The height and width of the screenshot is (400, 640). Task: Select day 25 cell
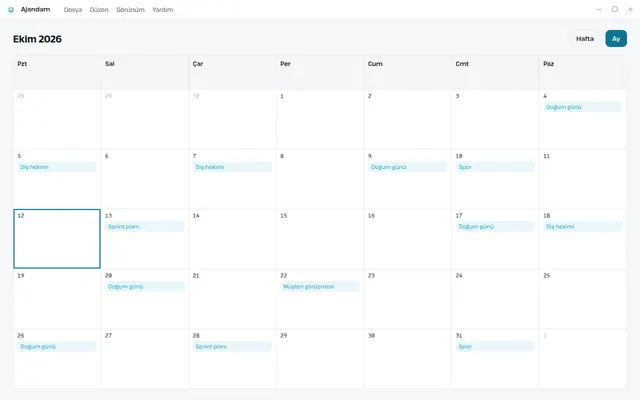(582, 299)
